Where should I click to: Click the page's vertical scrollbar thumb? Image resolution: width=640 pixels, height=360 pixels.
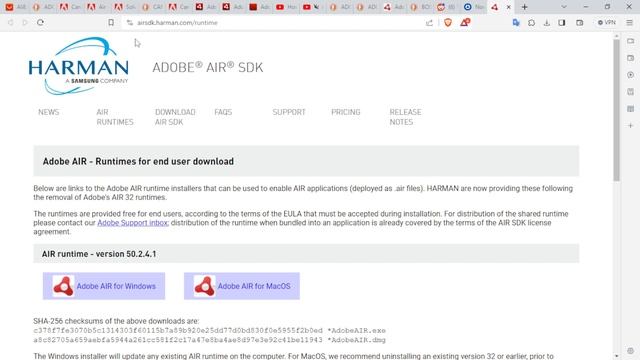[x=616, y=110]
